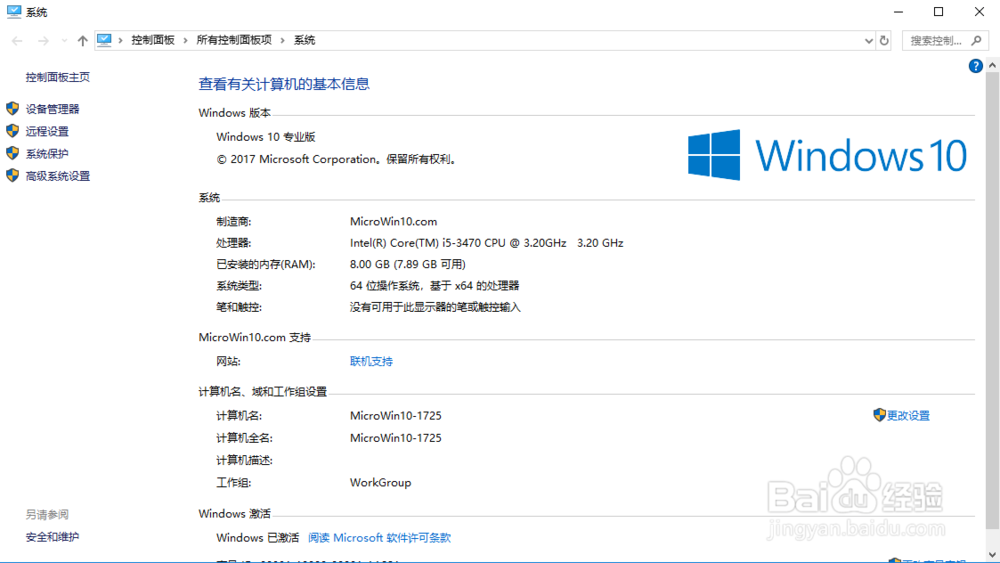Click the 工作组 value WorkGroup
1000x563 pixels.
coord(380,483)
